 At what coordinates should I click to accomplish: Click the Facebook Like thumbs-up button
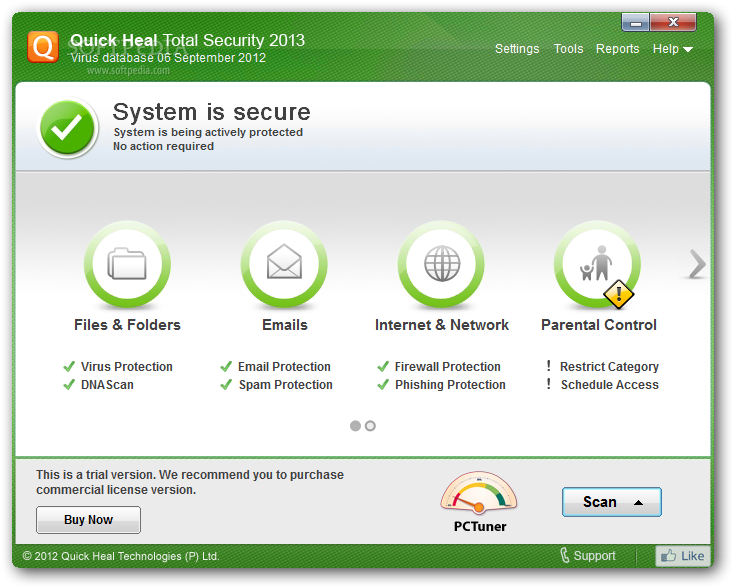[683, 556]
